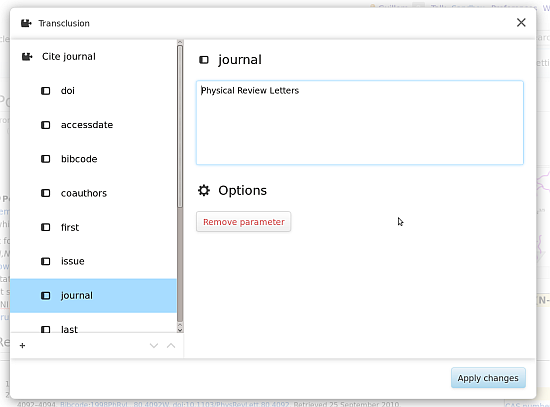Image resolution: width=550 pixels, height=407 pixels.
Task: Click the journal value text field
Action: 360,123
